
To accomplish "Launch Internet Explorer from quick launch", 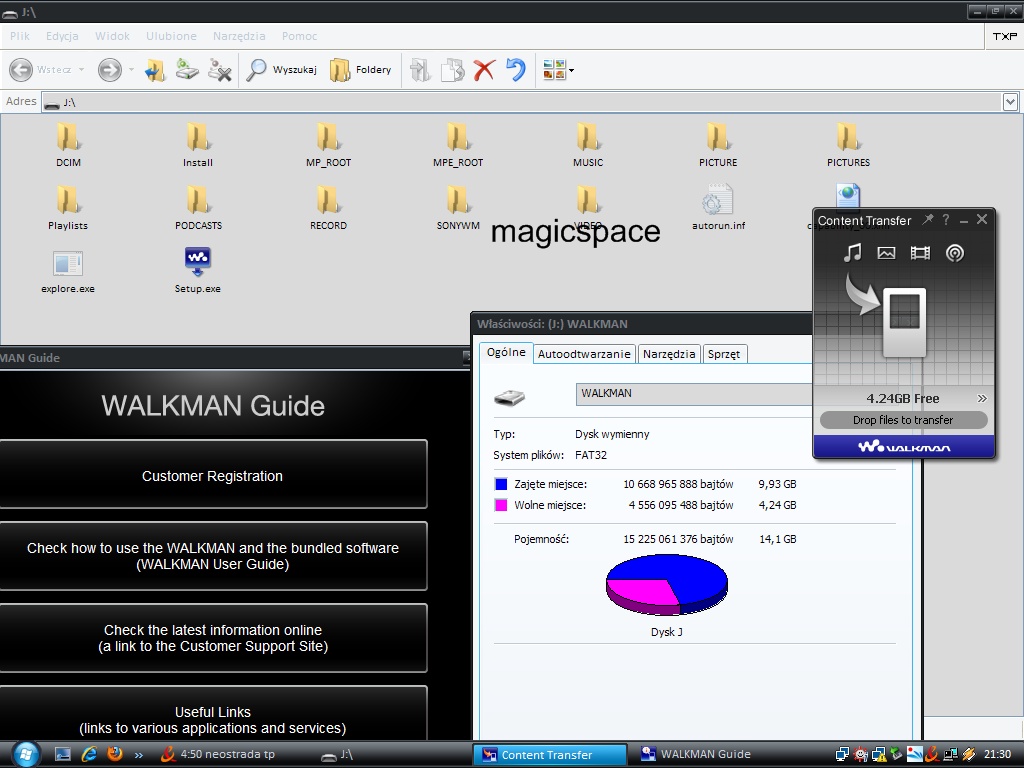I will click(x=89, y=754).
